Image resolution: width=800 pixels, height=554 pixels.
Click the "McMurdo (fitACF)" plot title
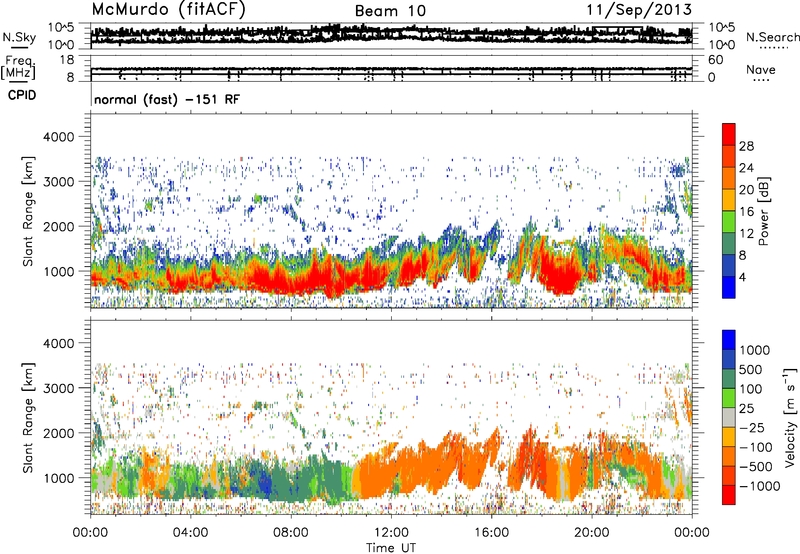click(169, 10)
